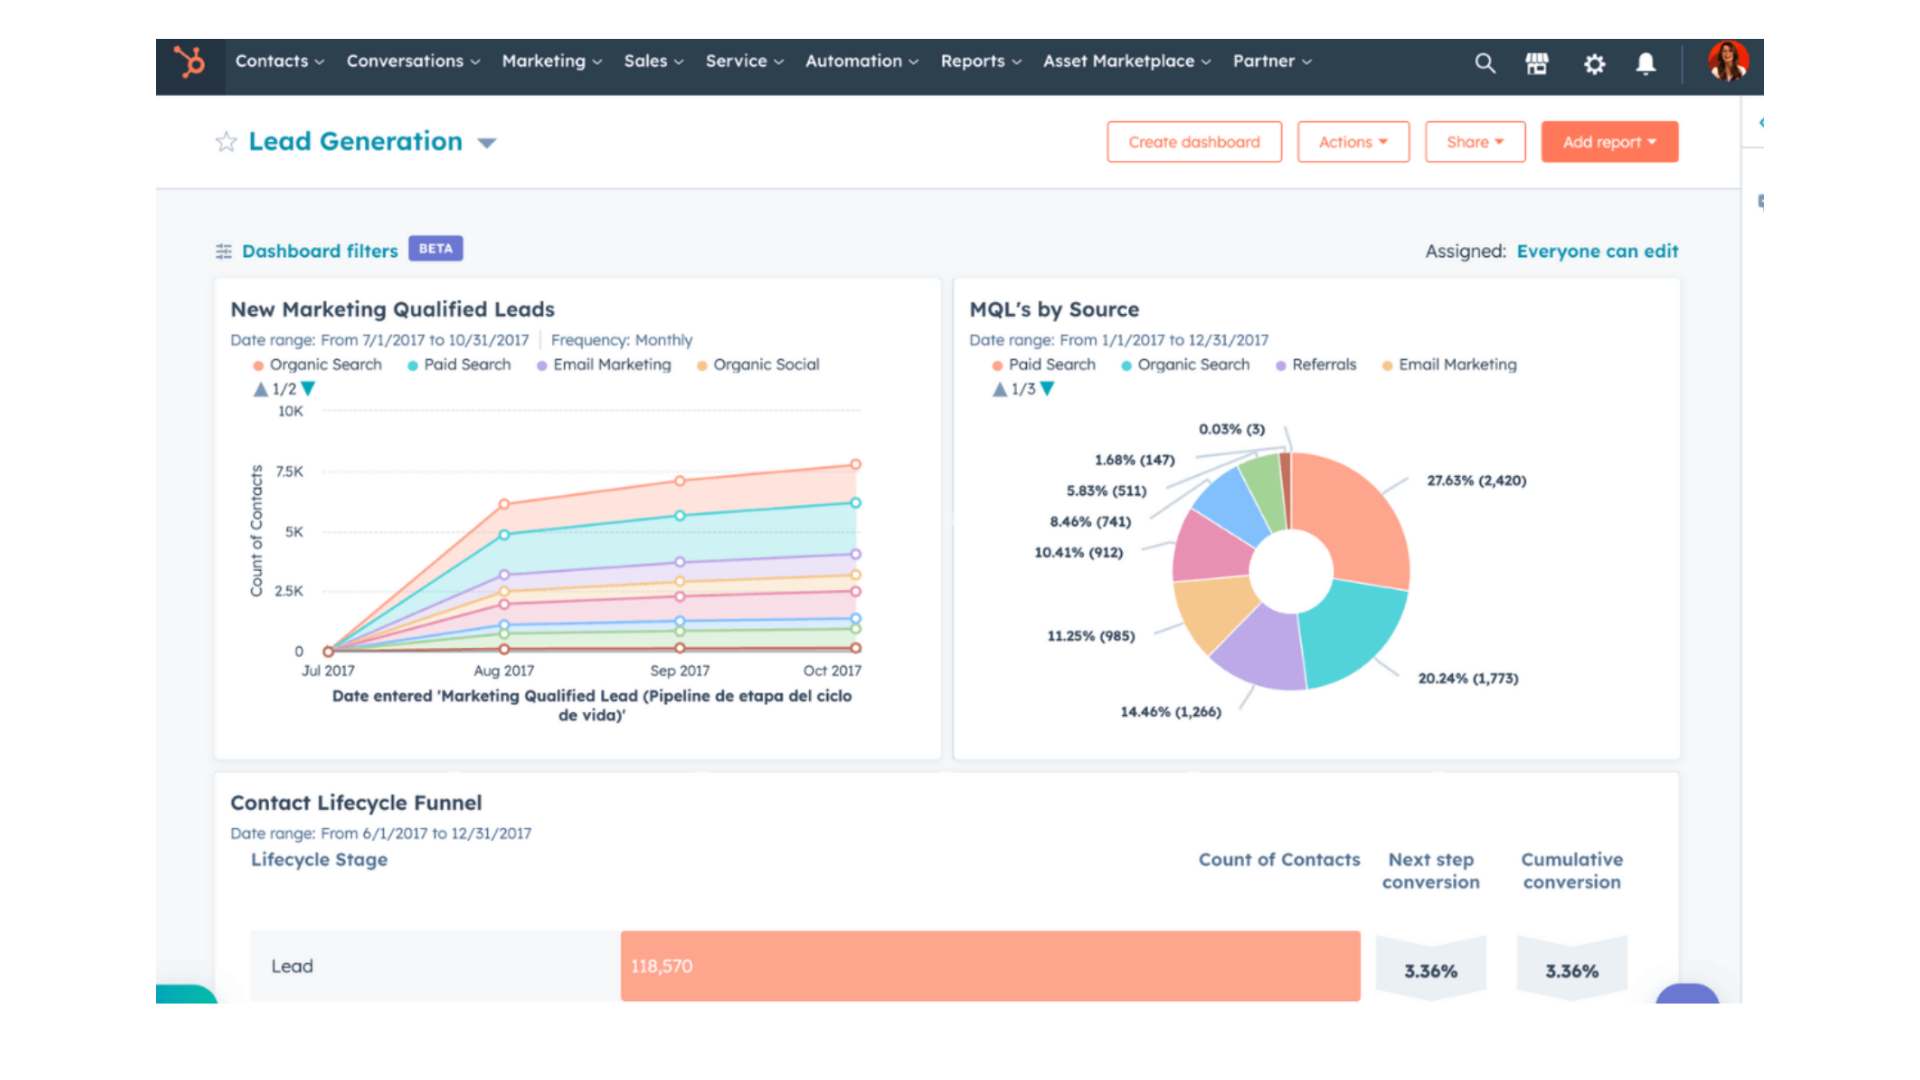
Task: Open the settings gear icon
Action: 1594,64
